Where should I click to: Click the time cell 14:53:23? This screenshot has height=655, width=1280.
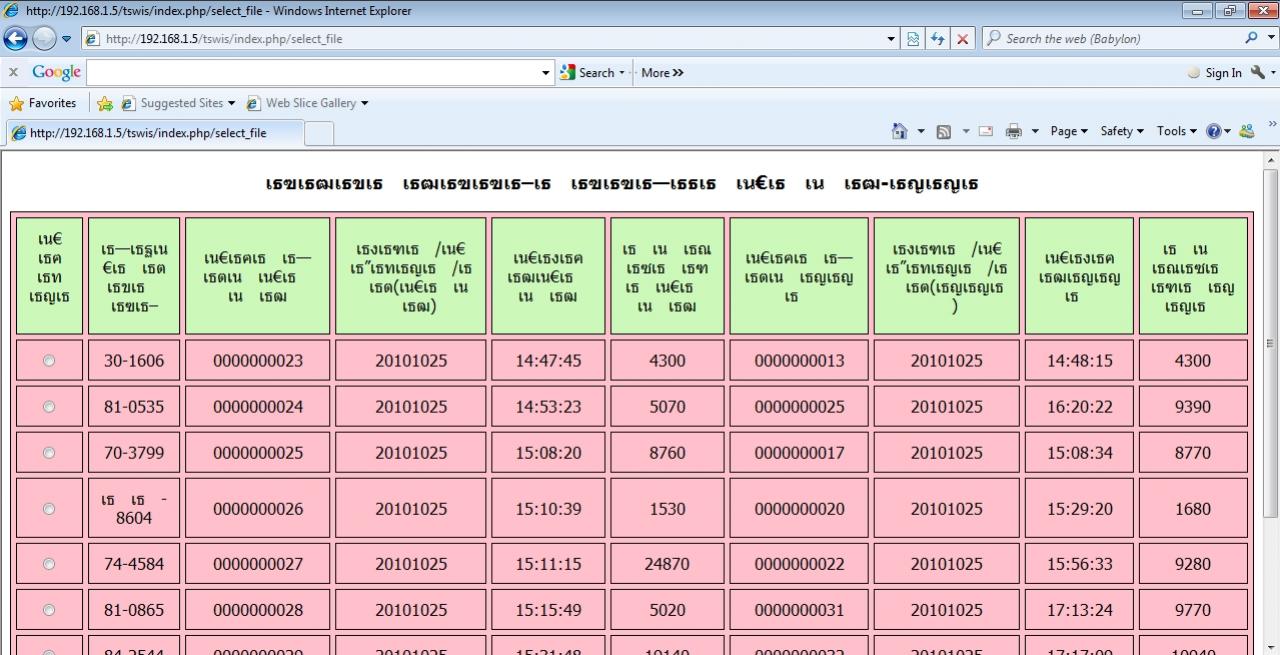[548, 407]
